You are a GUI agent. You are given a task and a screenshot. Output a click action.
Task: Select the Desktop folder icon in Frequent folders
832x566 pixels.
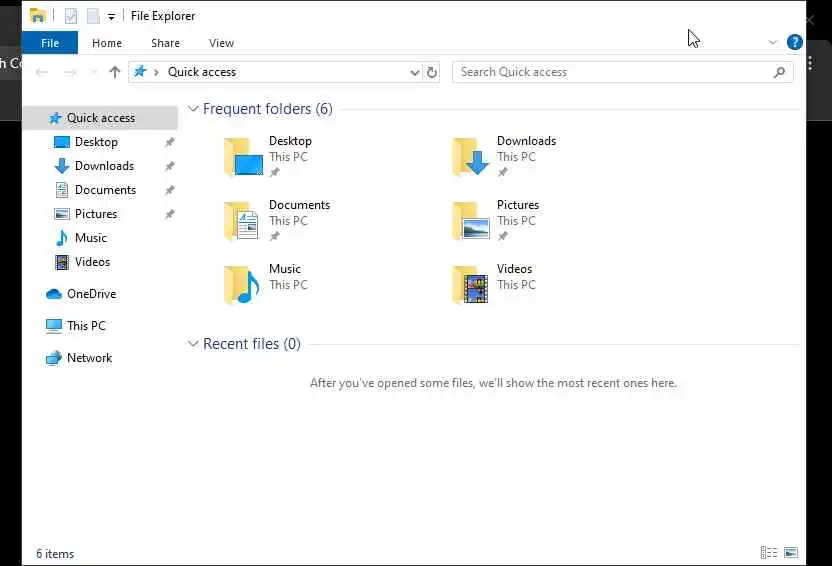tap(243, 156)
